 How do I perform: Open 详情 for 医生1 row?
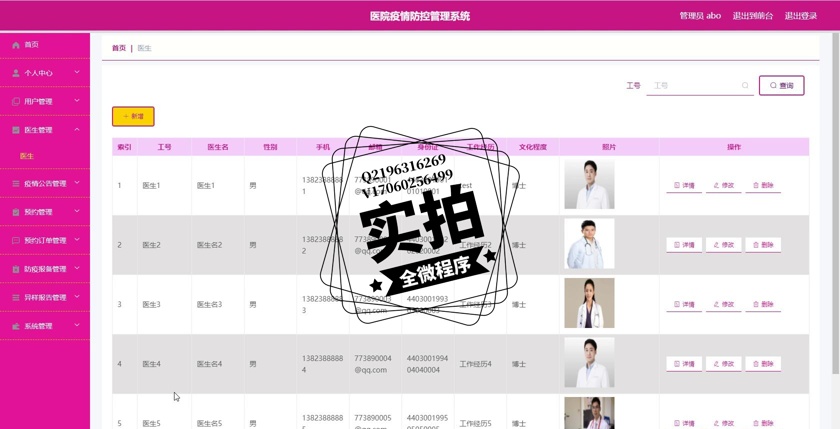(x=684, y=185)
